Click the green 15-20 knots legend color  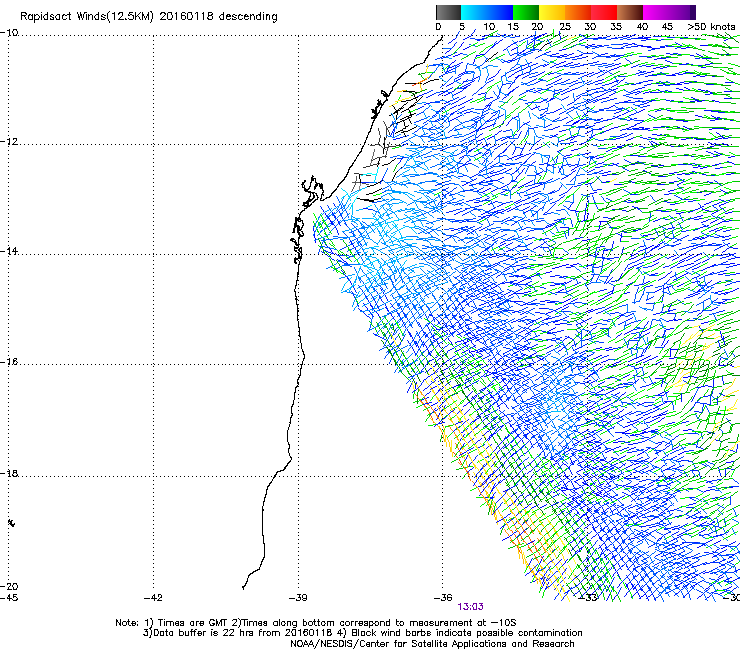point(526,12)
